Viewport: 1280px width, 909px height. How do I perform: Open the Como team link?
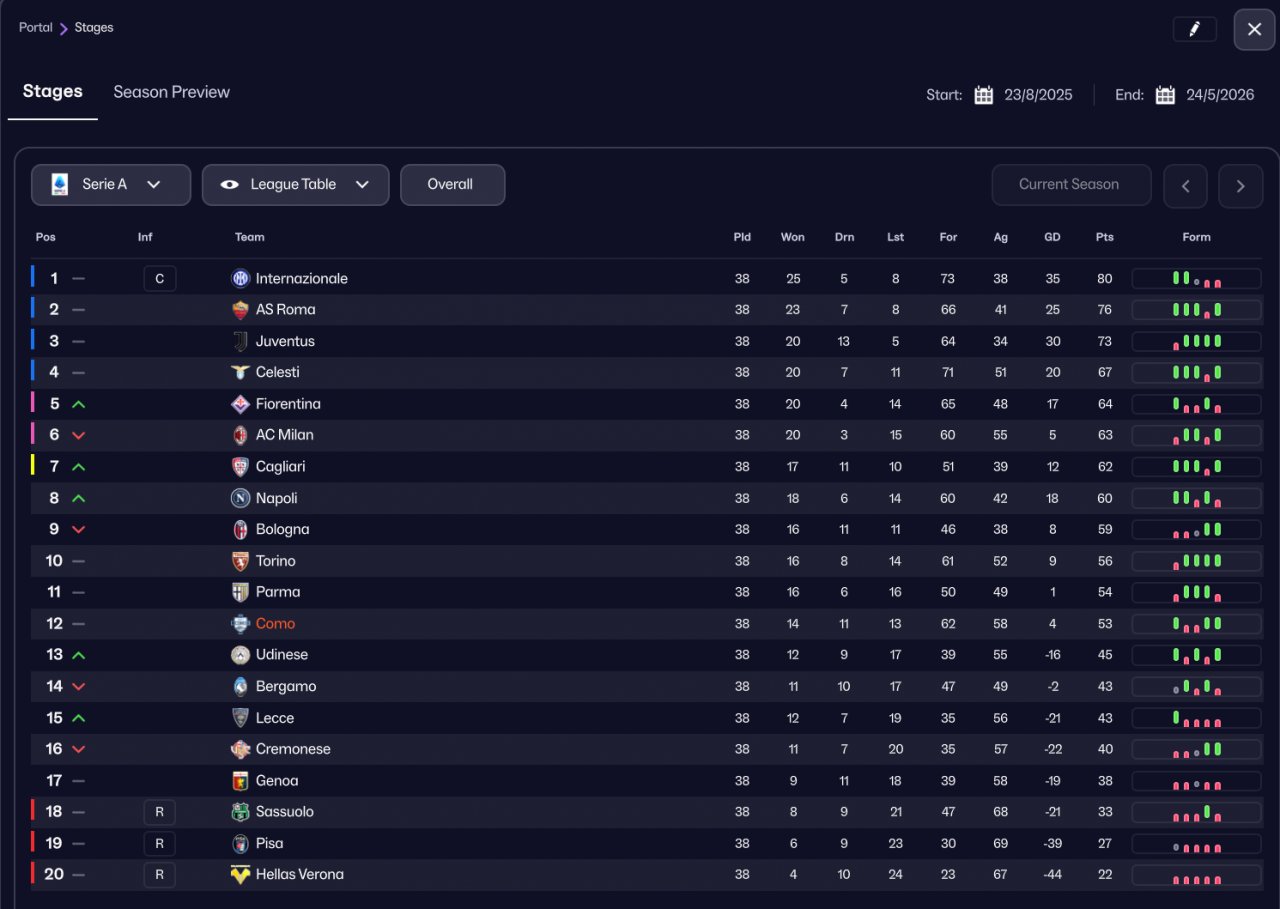click(x=275, y=624)
